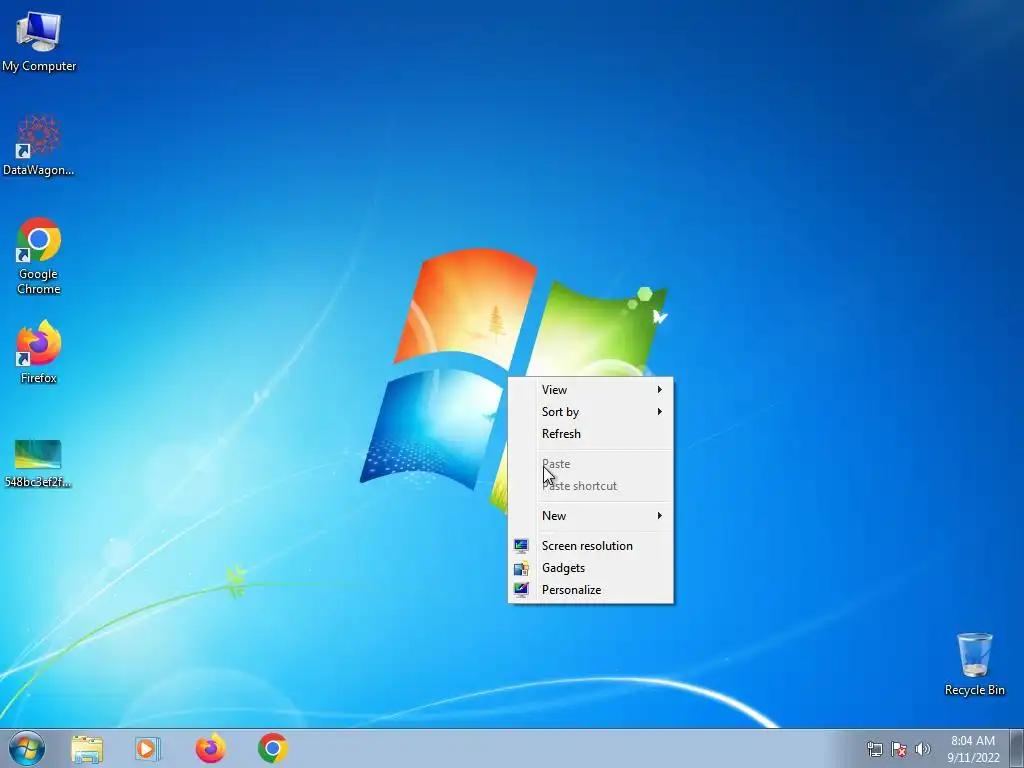The width and height of the screenshot is (1024, 768).
Task: Click the New submenu arrow
Action: [x=660, y=516]
